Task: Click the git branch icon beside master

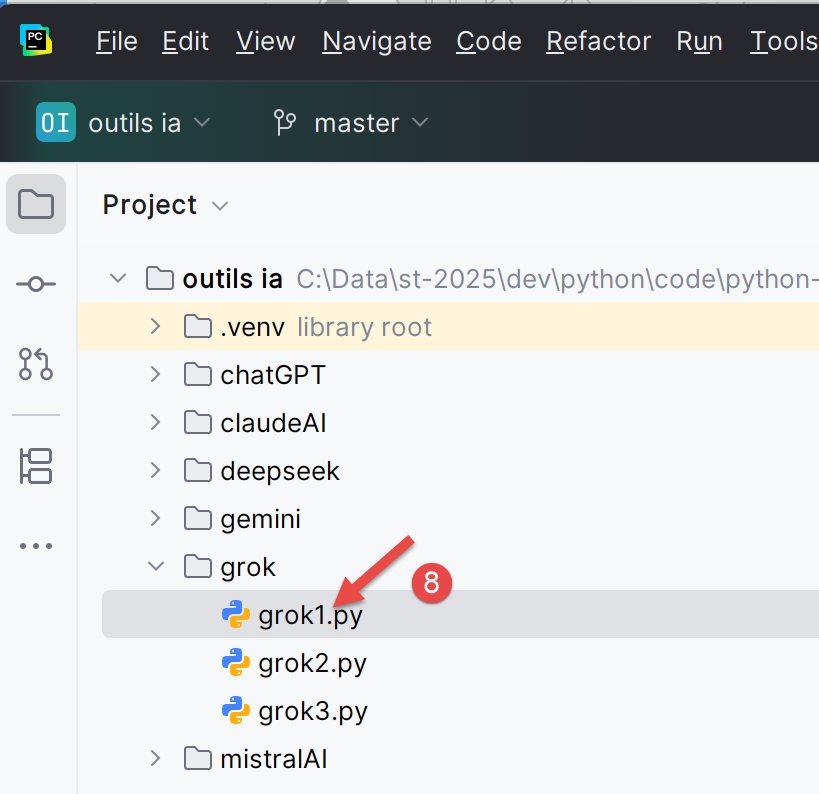Action: pyautogui.click(x=285, y=122)
